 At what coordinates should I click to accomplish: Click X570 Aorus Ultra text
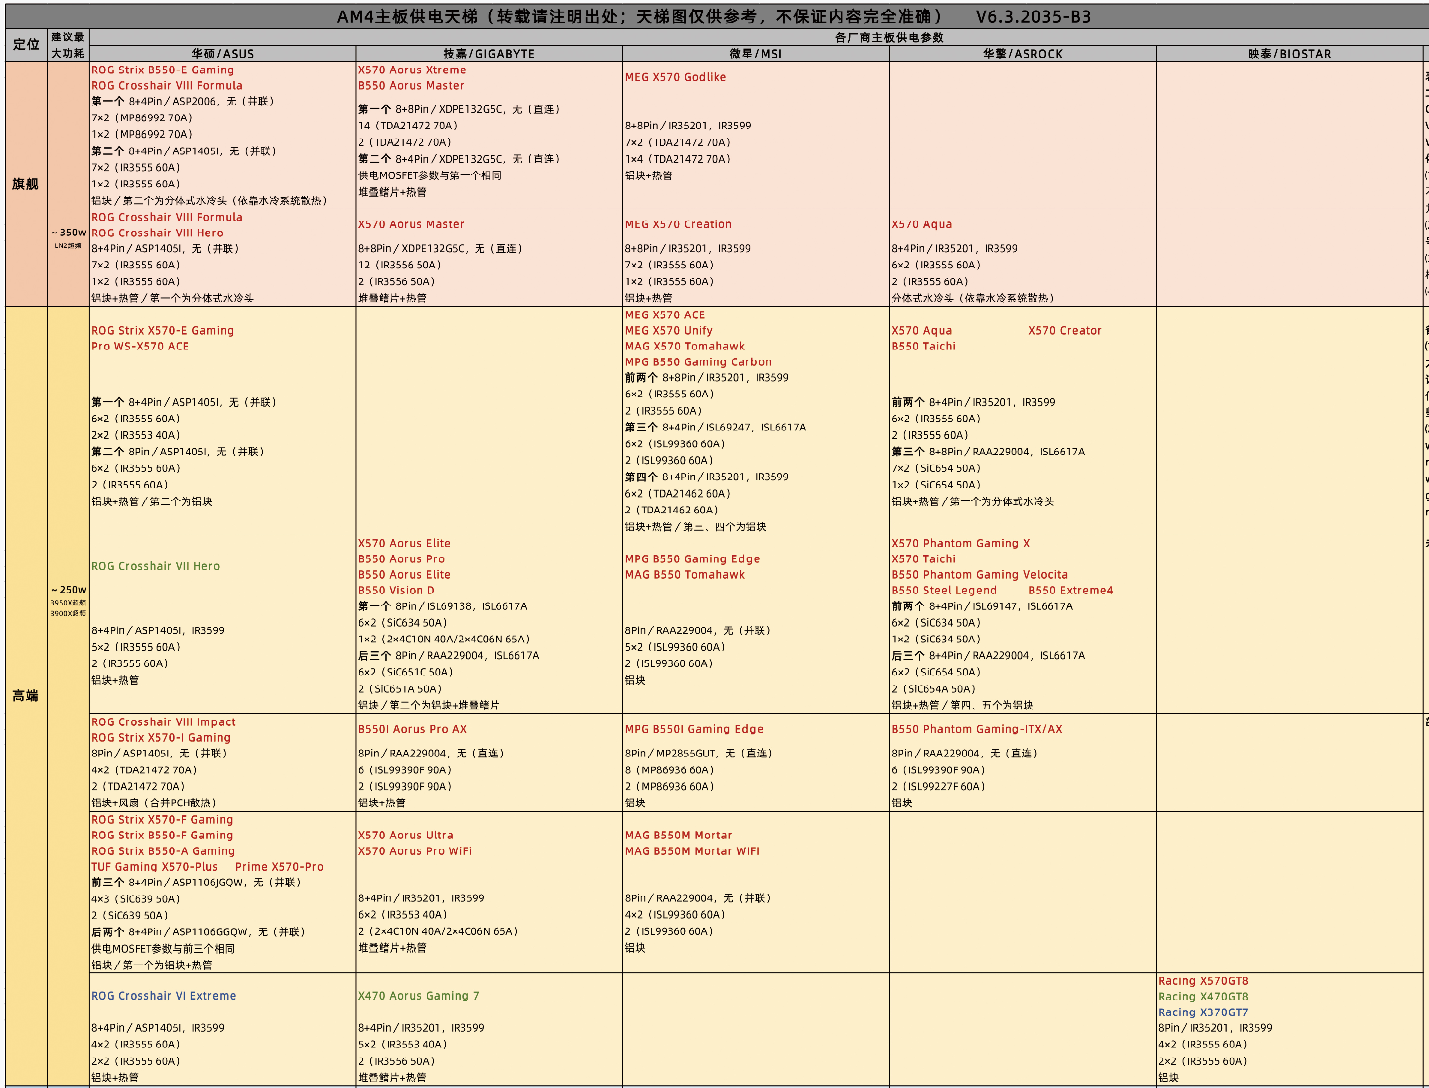click(x=406, y=835)
